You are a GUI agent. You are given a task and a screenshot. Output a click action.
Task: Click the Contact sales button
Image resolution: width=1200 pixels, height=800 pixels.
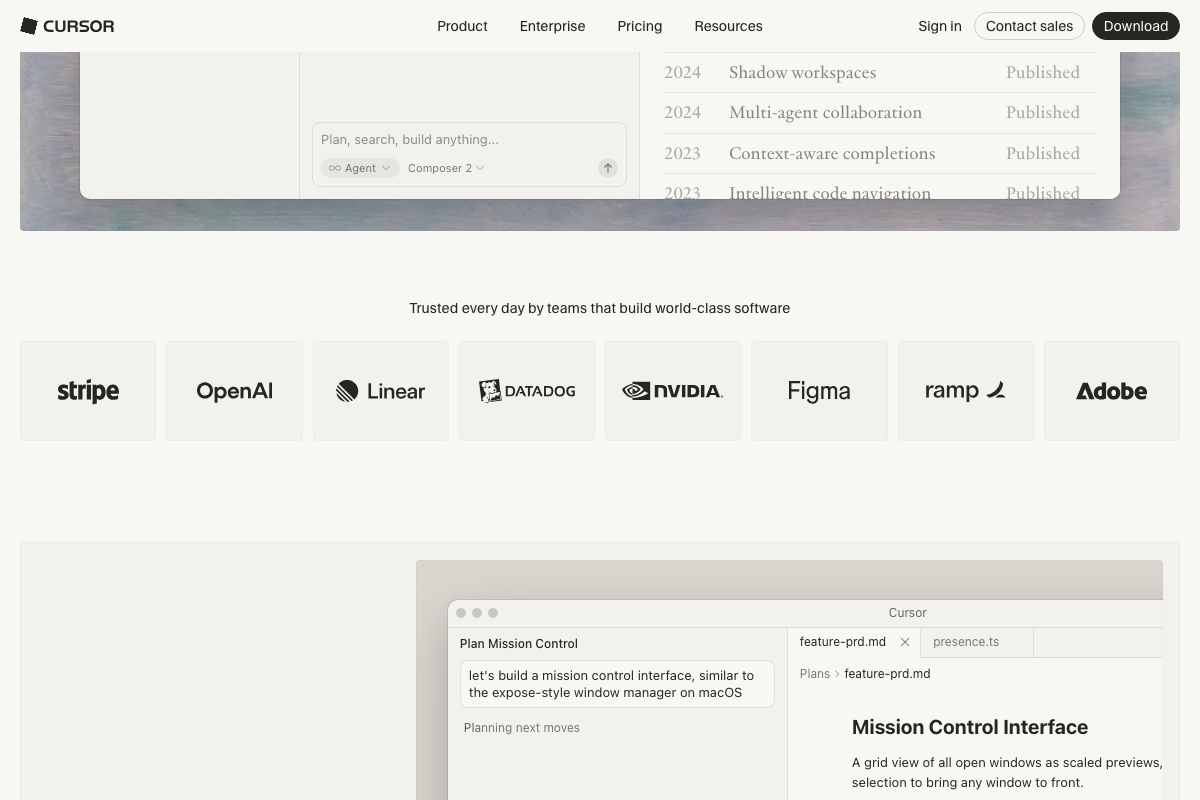1029,26
